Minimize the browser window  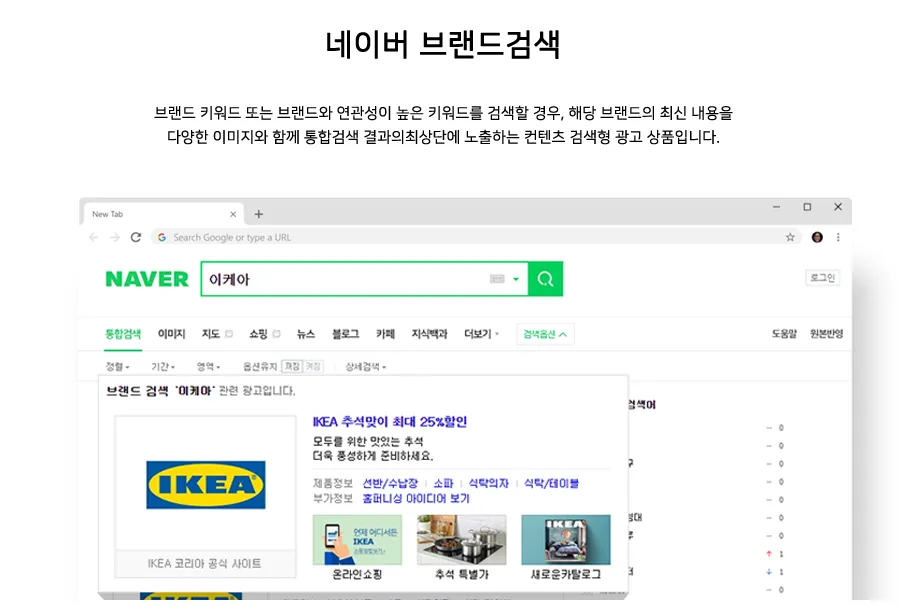[776, 206]
